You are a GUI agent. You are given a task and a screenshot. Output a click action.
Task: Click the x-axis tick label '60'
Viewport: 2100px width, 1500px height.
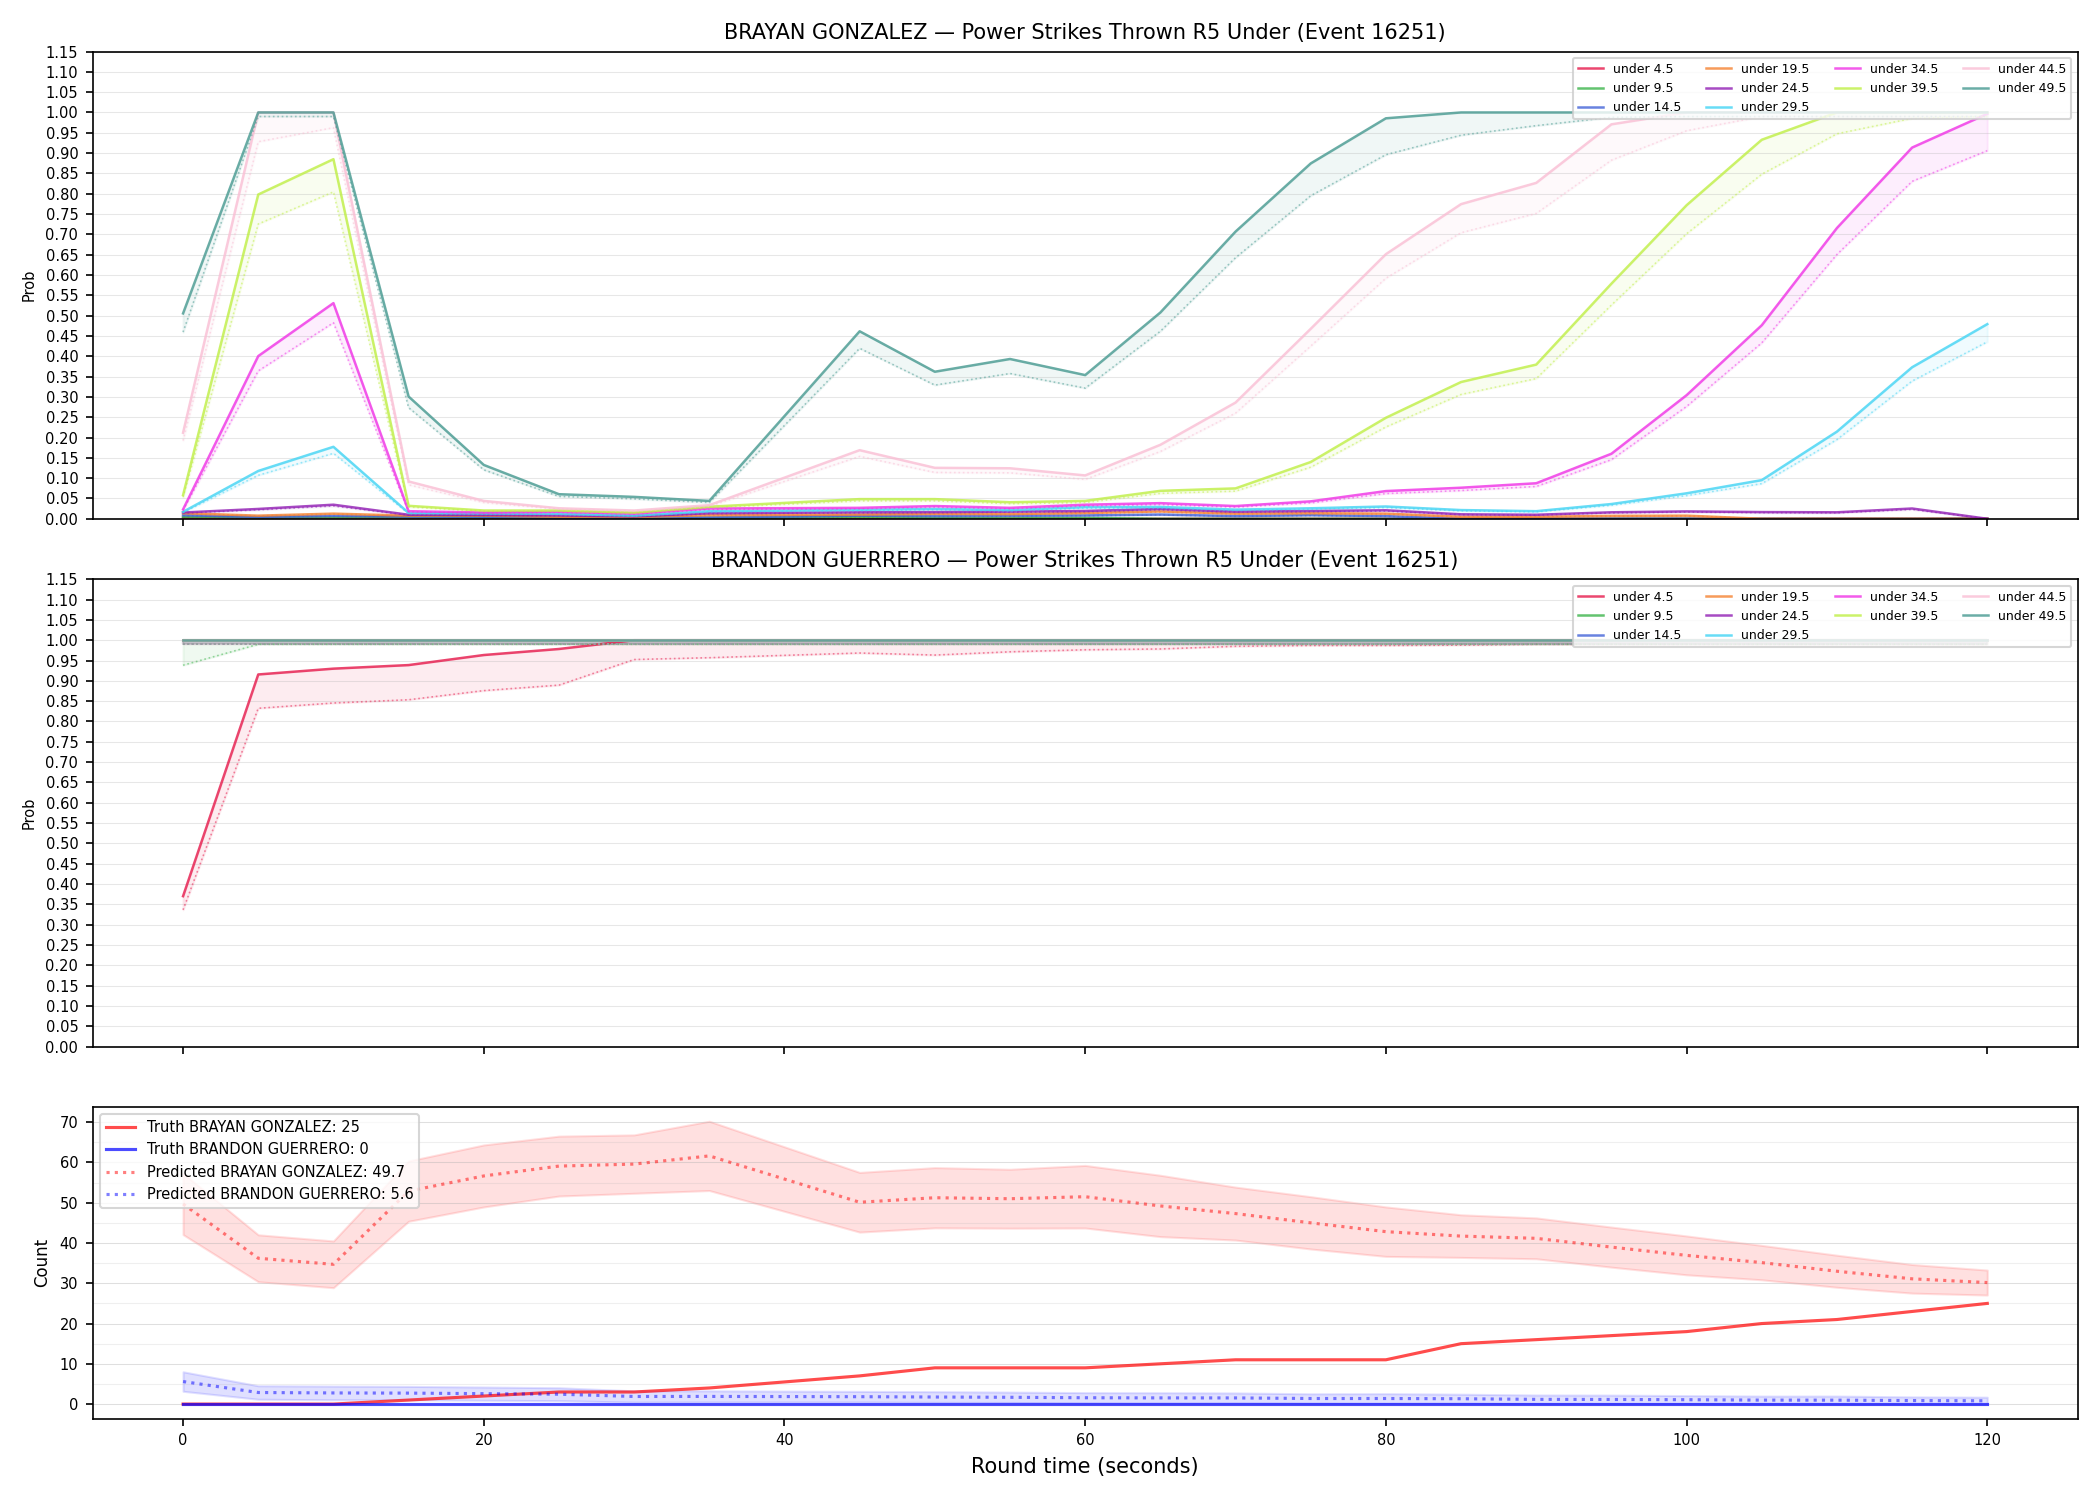pos(1085,1440)
